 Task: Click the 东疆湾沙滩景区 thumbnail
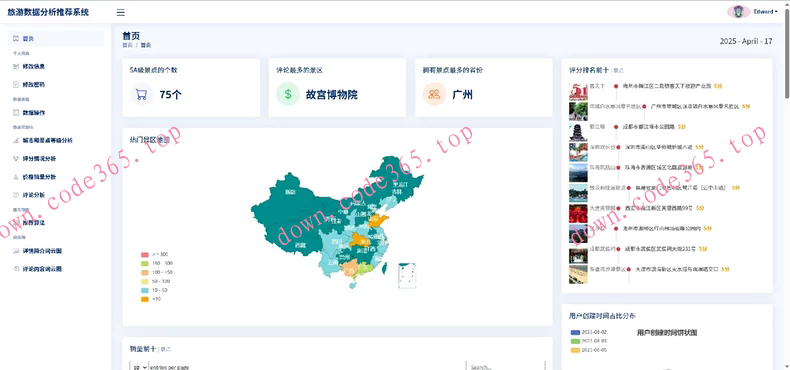coord(578,274)
